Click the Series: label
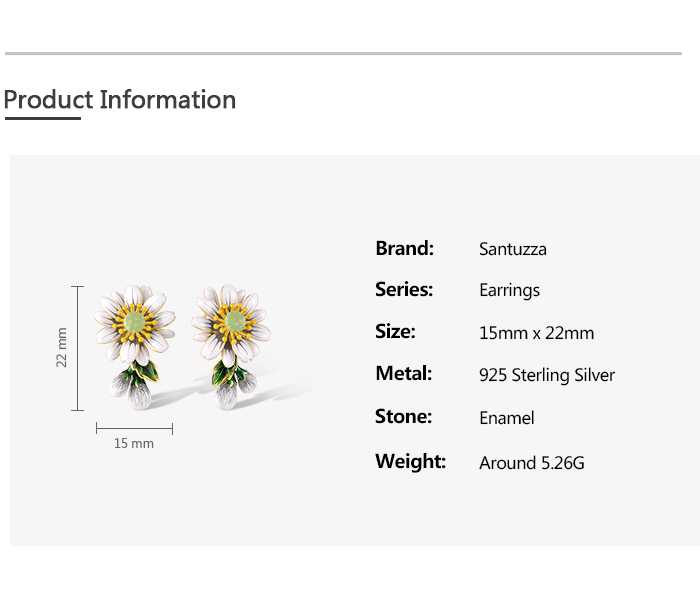700x596 pixels. (x=404, y=290)
